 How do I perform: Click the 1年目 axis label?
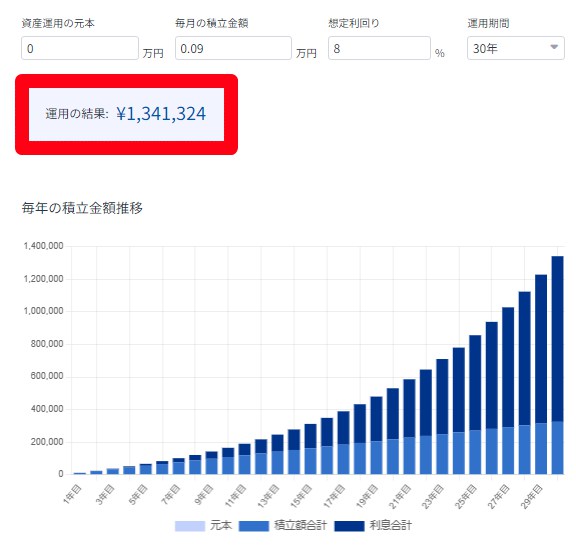[72, 494]
